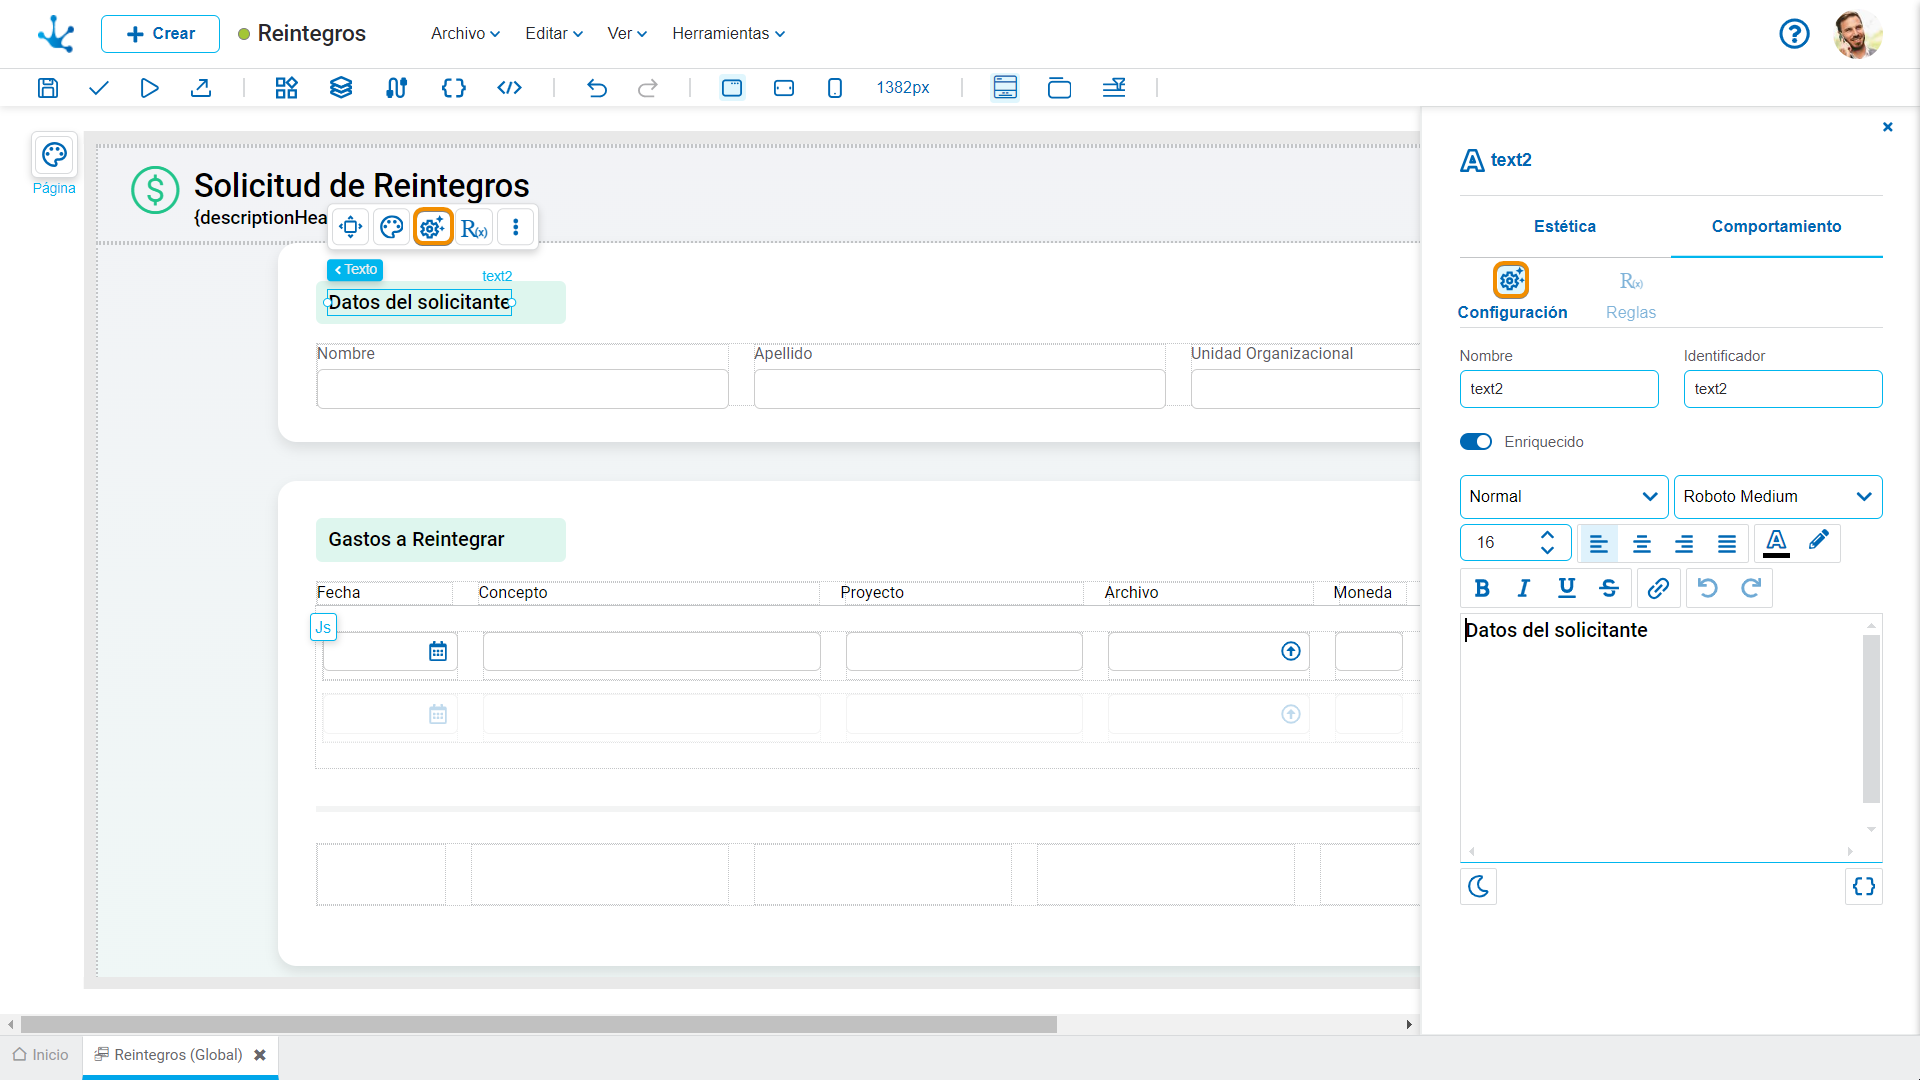Image resolution: width=1920 pixels, height=1080 pixels.
Task: Click the Redo arrow in top toolbar
Action: tap(648, 88)
